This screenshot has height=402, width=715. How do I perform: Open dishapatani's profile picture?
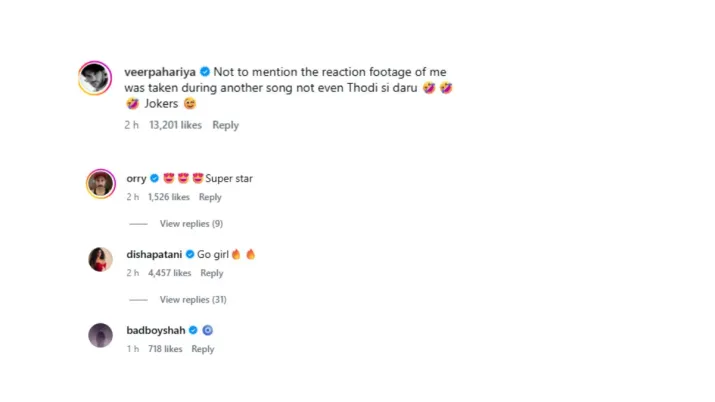point(100,260)
